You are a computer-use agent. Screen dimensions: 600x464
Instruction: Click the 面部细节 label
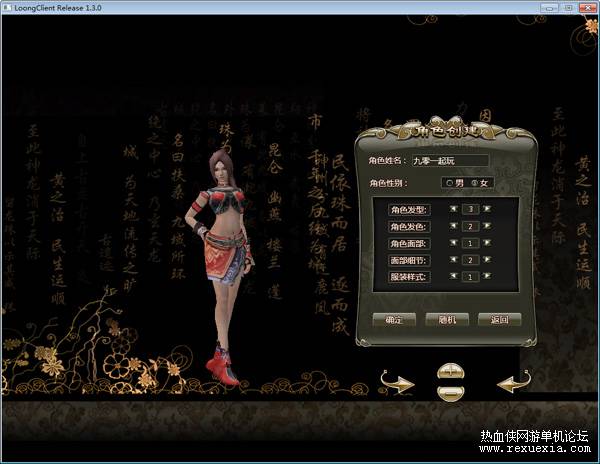[409, 260]
